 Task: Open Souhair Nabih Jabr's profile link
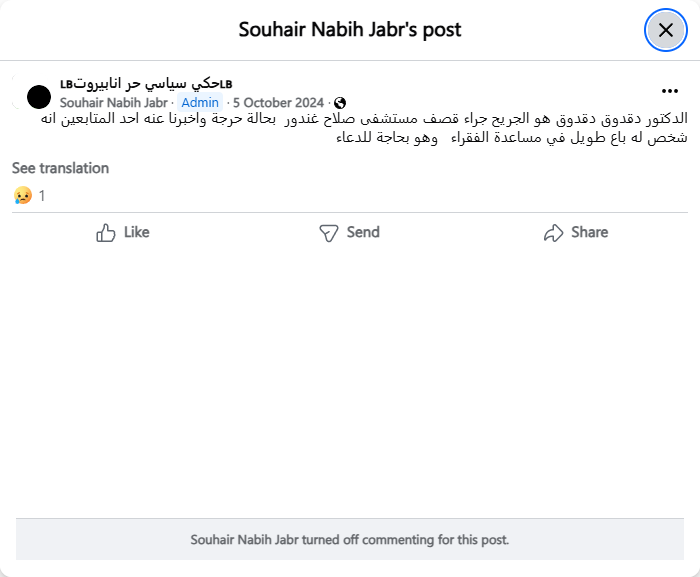coord(113,103)
